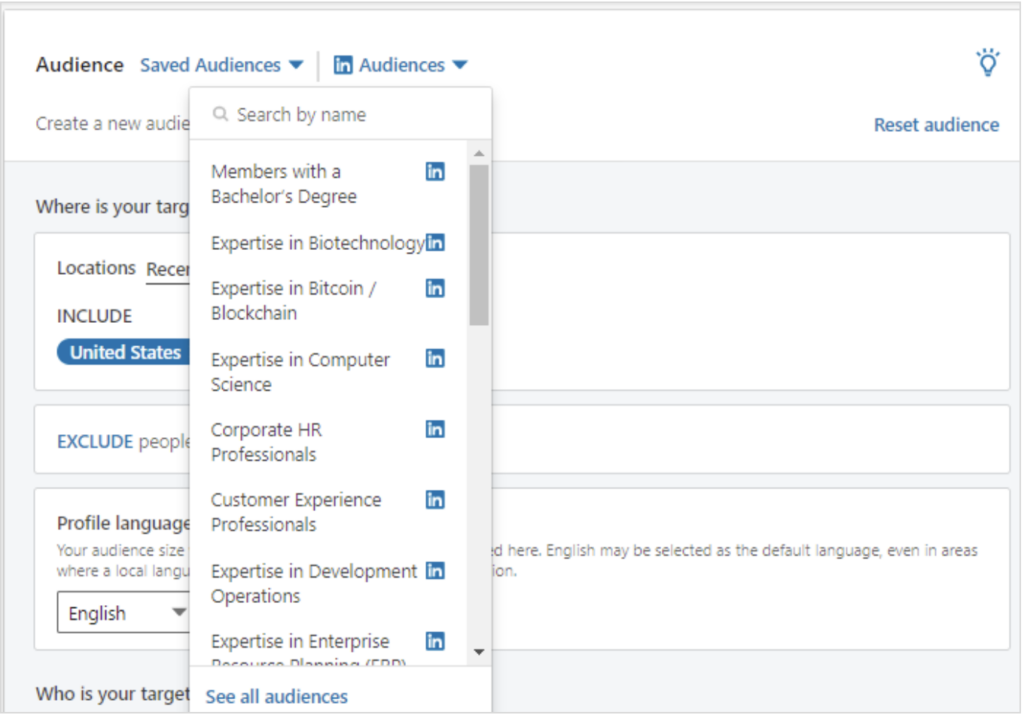
Task: Pick Customer Experience Professionals audience
Action: [x=328, y=512]
